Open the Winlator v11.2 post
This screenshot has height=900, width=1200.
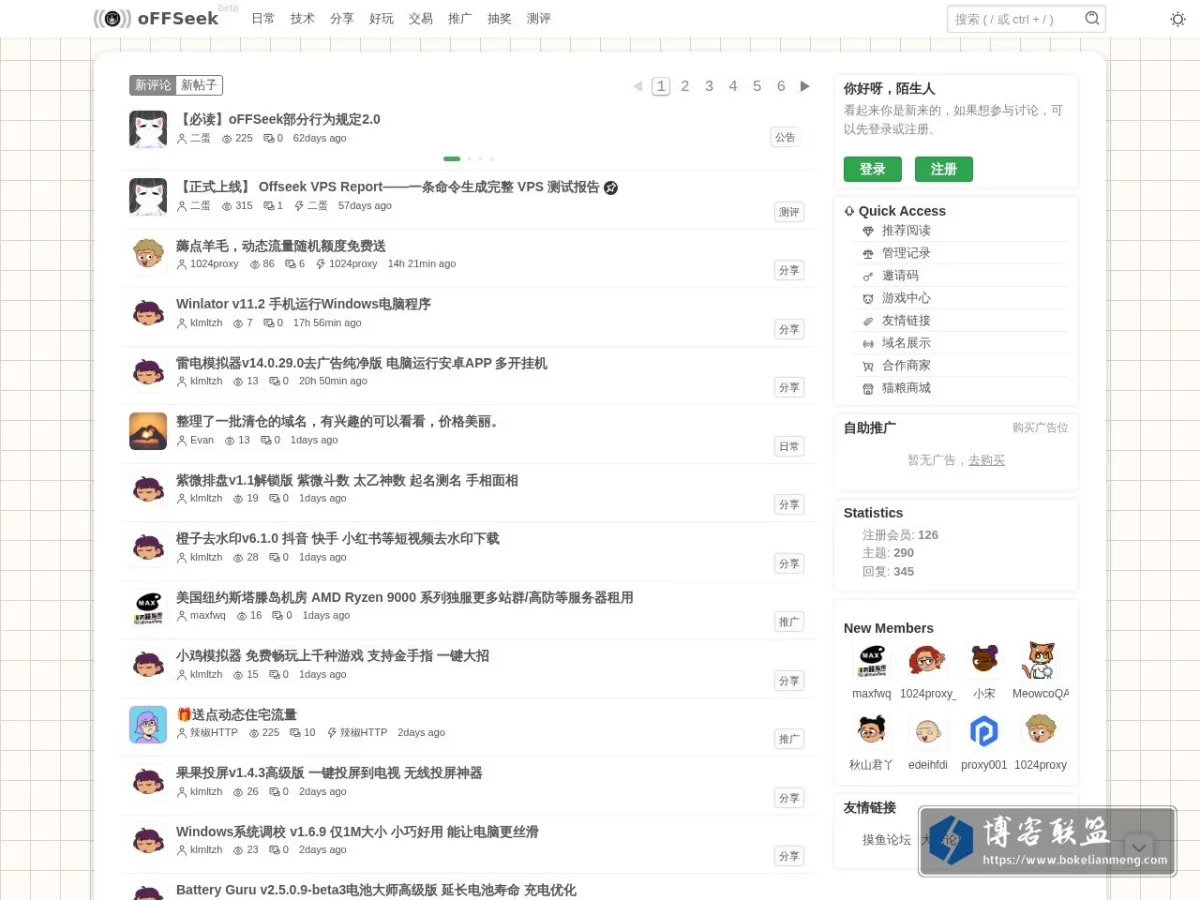coord(303,304)
